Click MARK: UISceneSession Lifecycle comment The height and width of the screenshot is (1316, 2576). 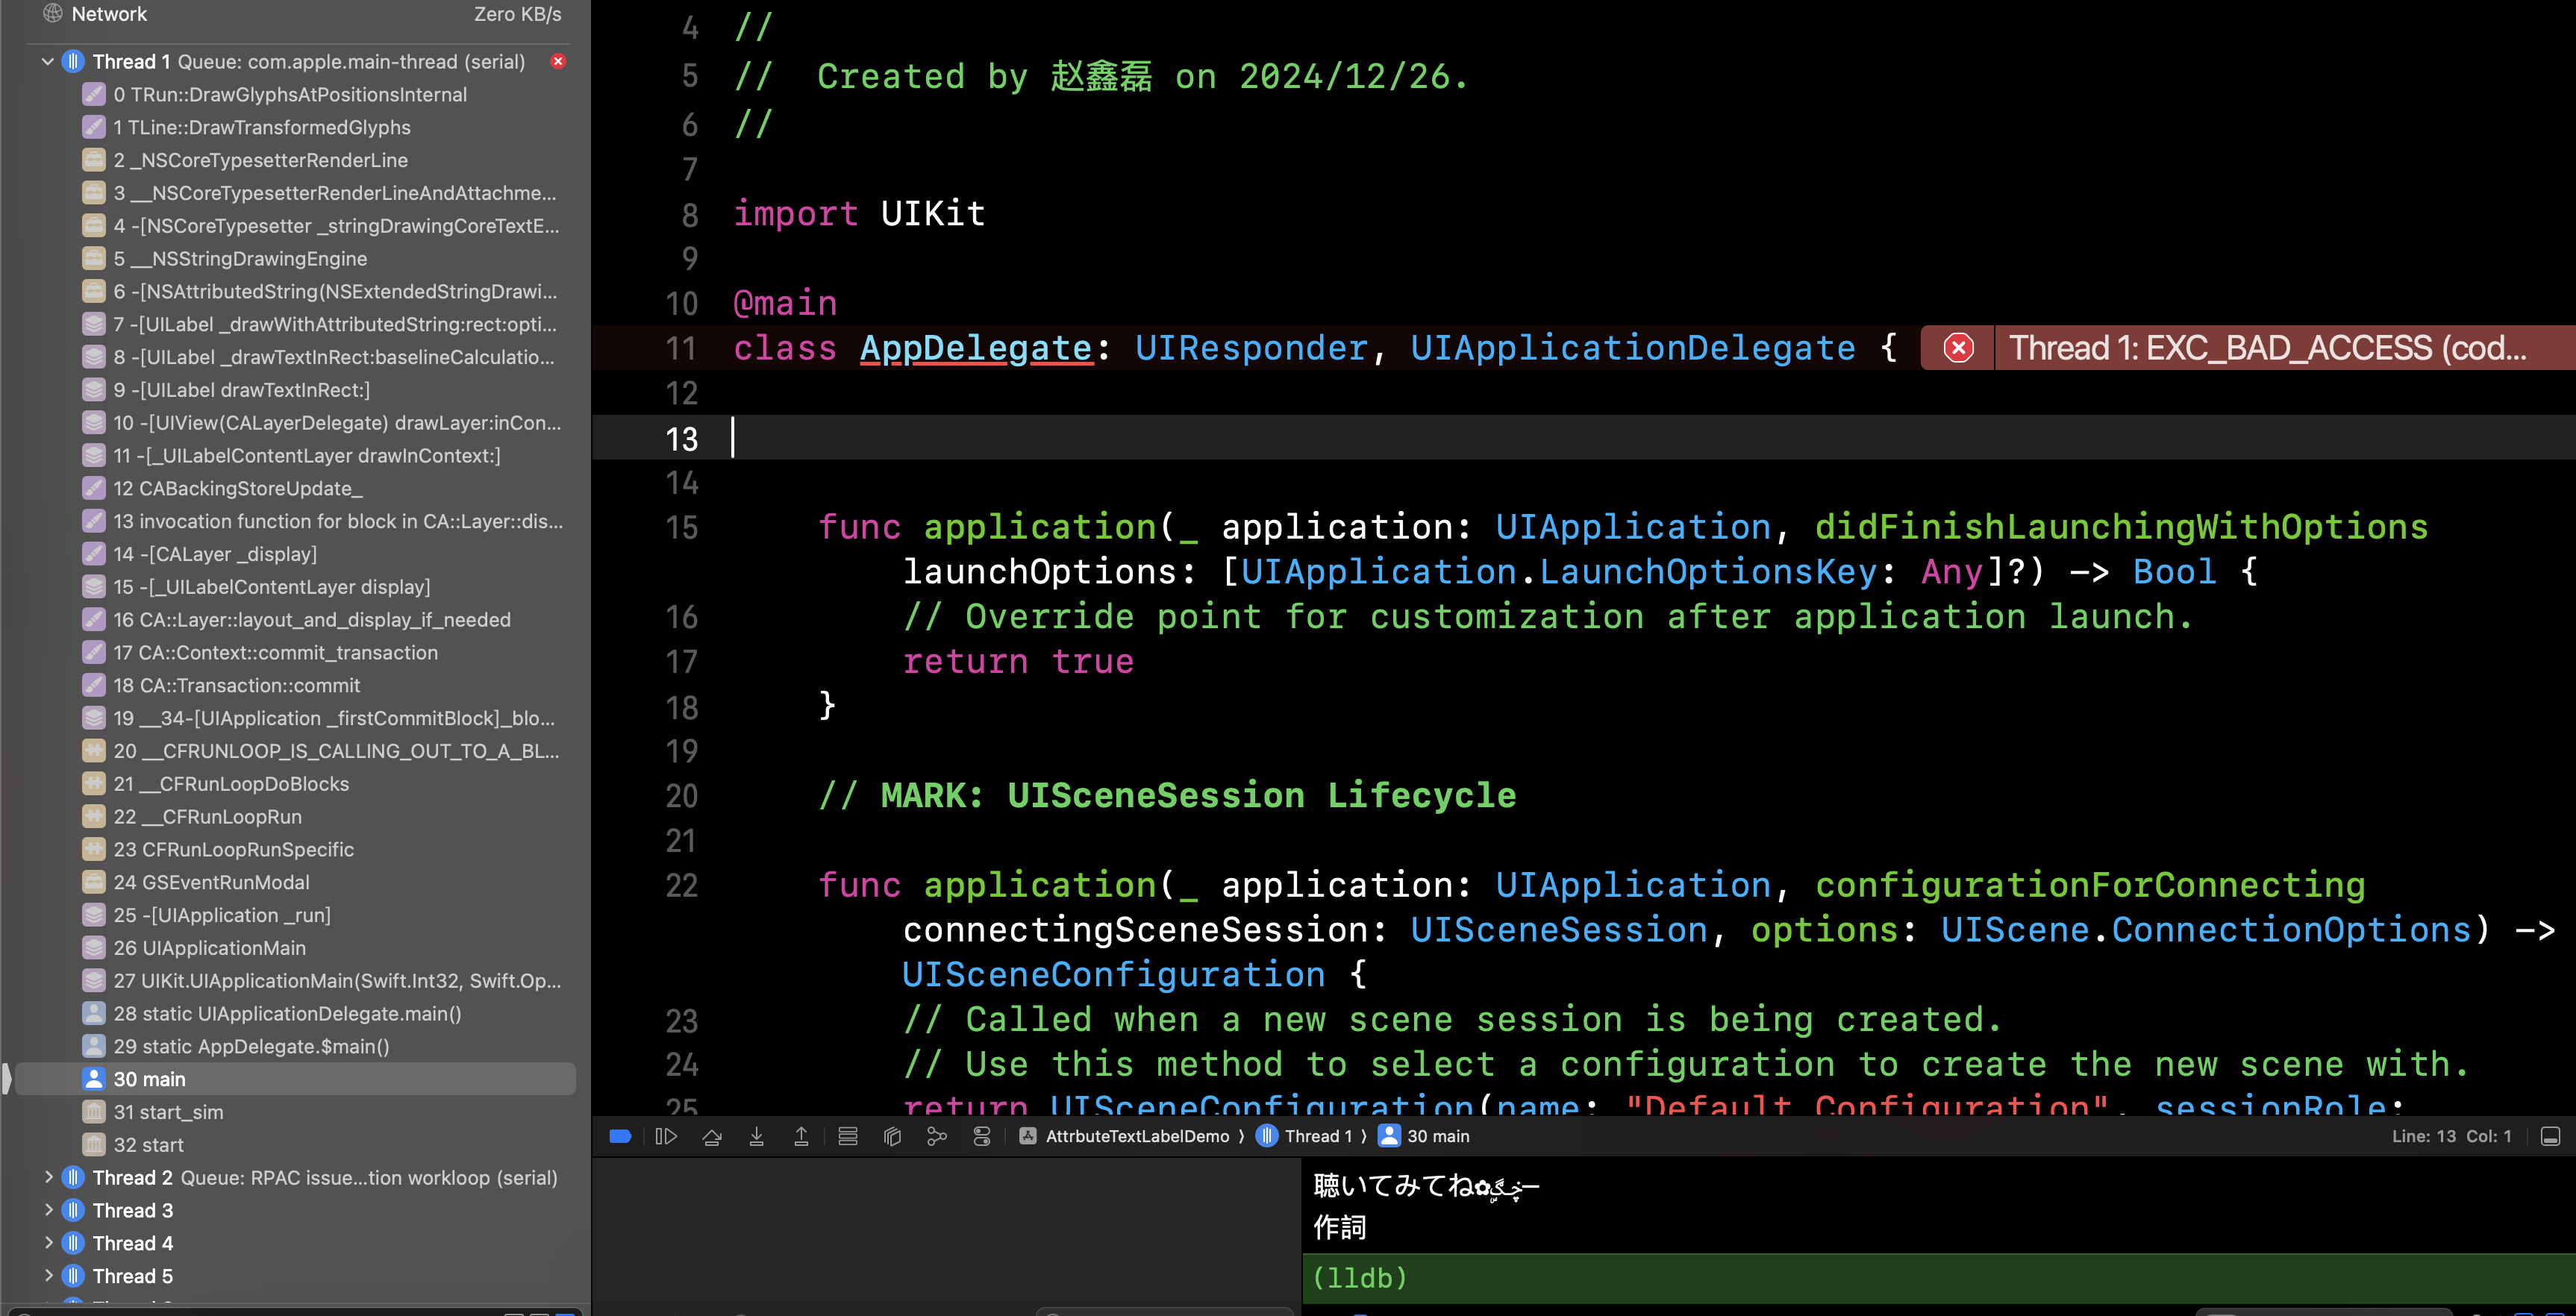click(x=1167, y=796)
